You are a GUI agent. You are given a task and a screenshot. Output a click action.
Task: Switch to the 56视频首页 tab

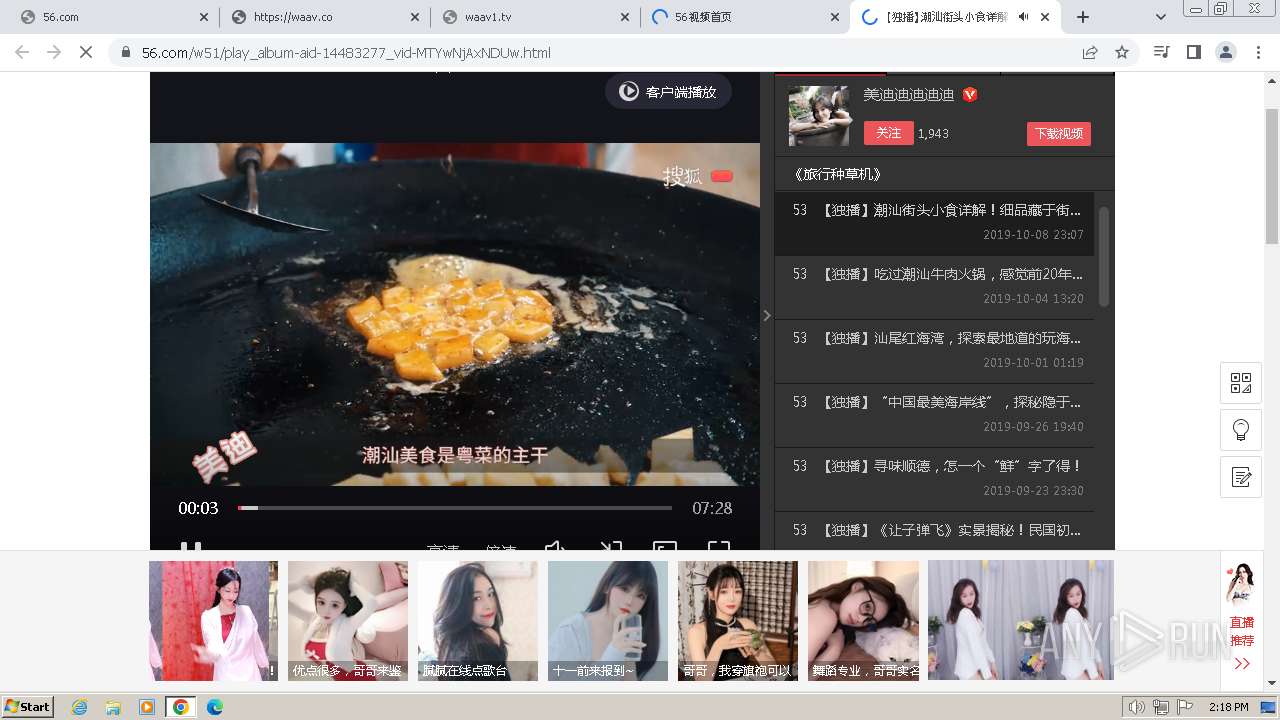coord(745,17)
